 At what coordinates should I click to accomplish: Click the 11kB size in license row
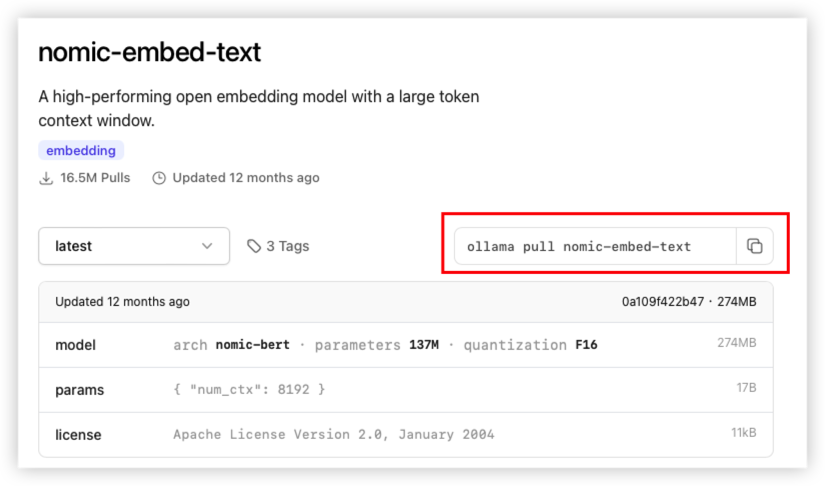point(741,434)
